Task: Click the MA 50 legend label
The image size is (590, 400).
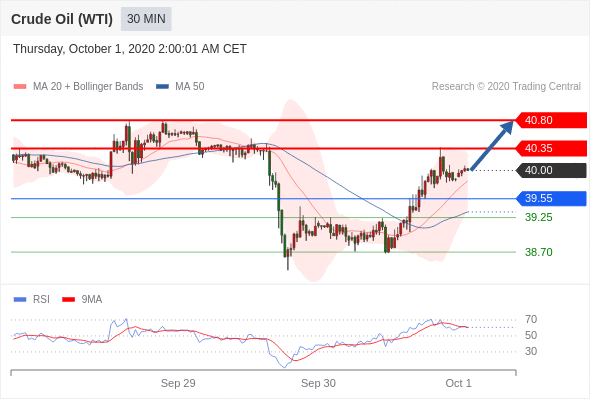Action: [190, 87]
